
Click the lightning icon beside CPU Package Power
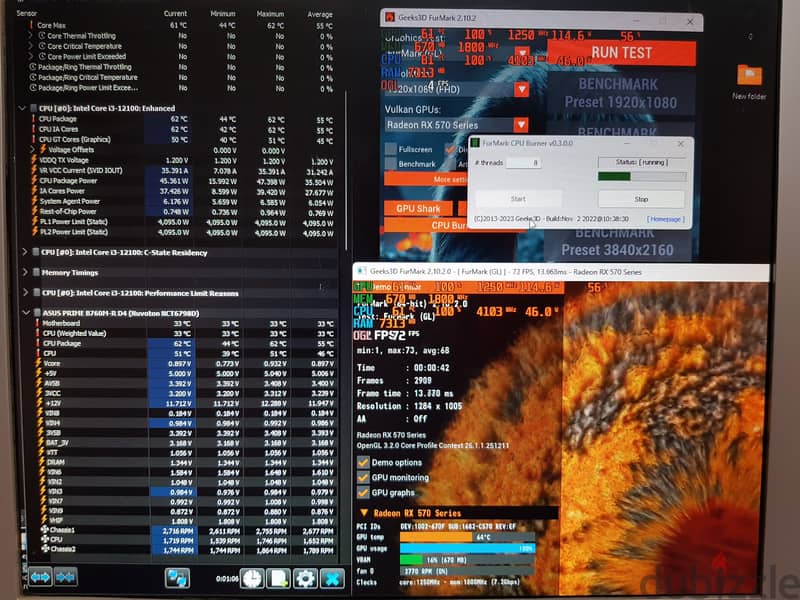pos(34,181)
